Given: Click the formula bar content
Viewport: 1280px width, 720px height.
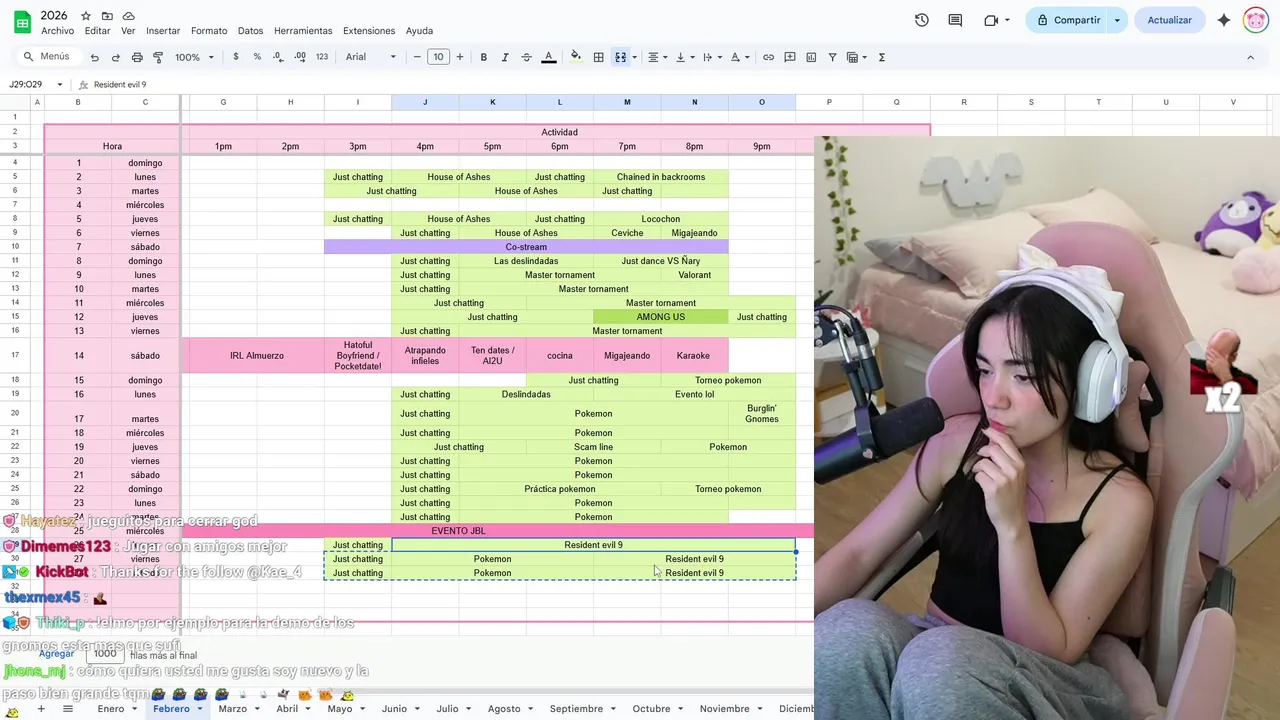Looking at the screenshot, I should 120,85.
